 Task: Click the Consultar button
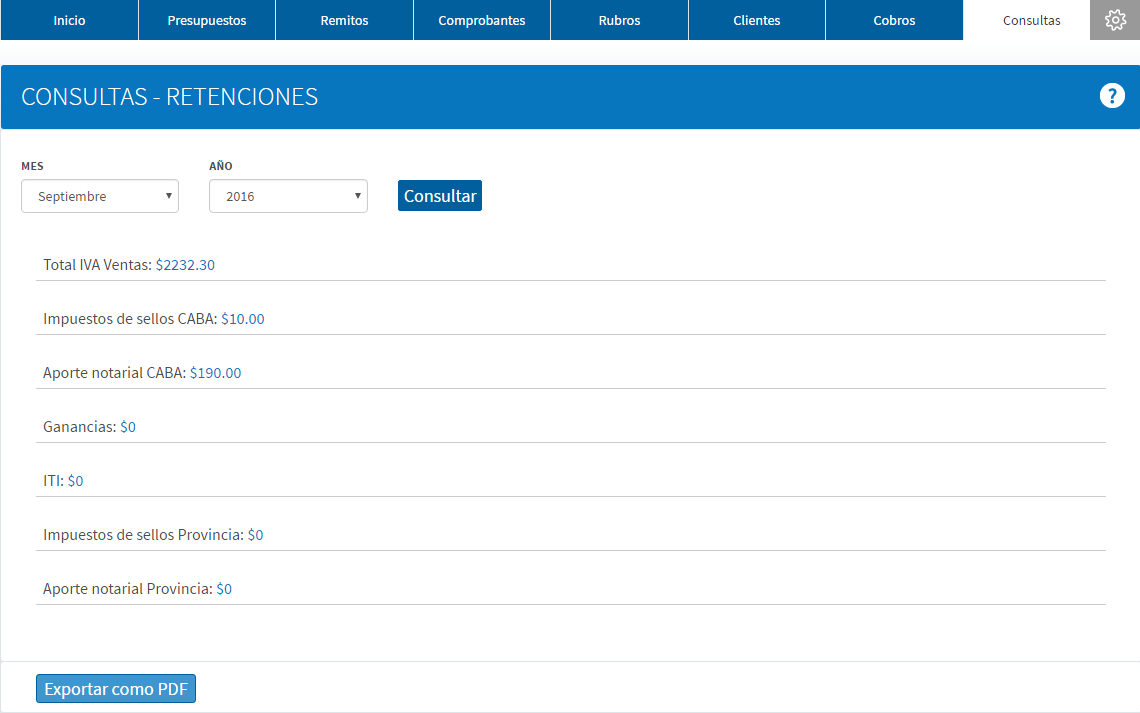[x=440, y=196]
